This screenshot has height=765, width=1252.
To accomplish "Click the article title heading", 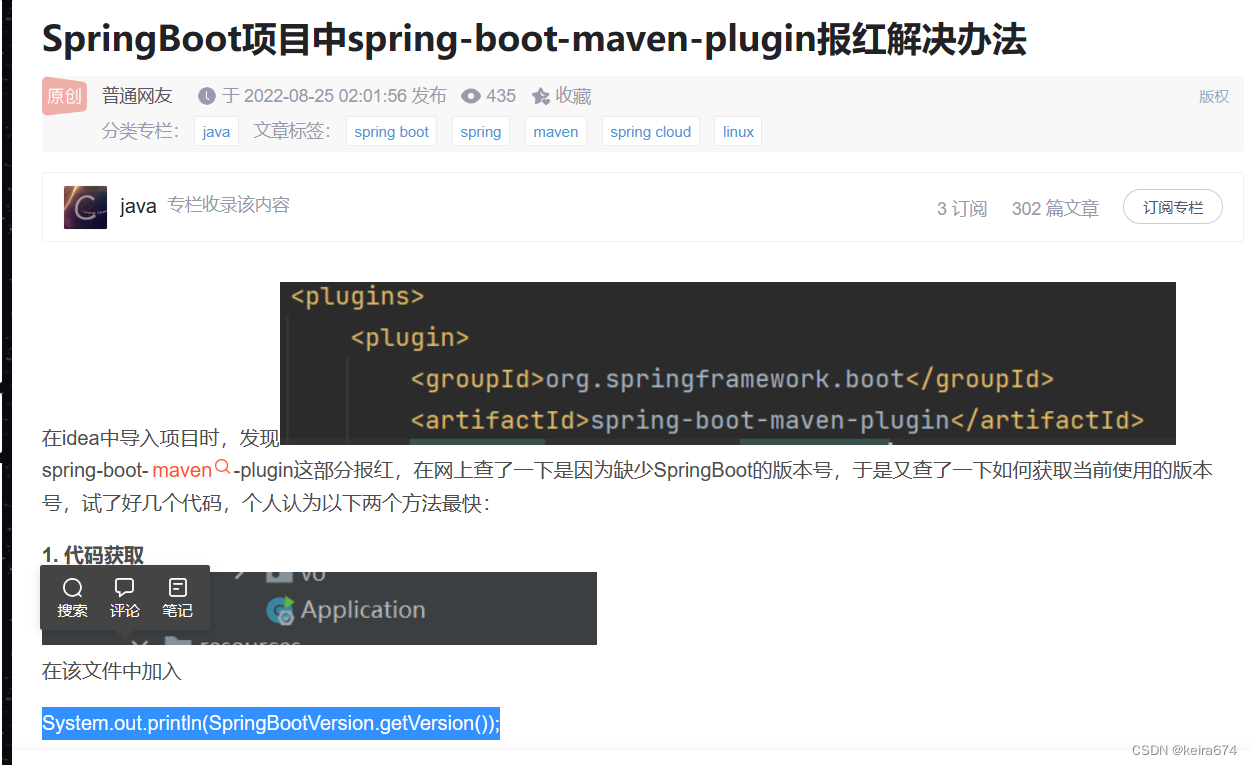I will [x=534, y=40].
